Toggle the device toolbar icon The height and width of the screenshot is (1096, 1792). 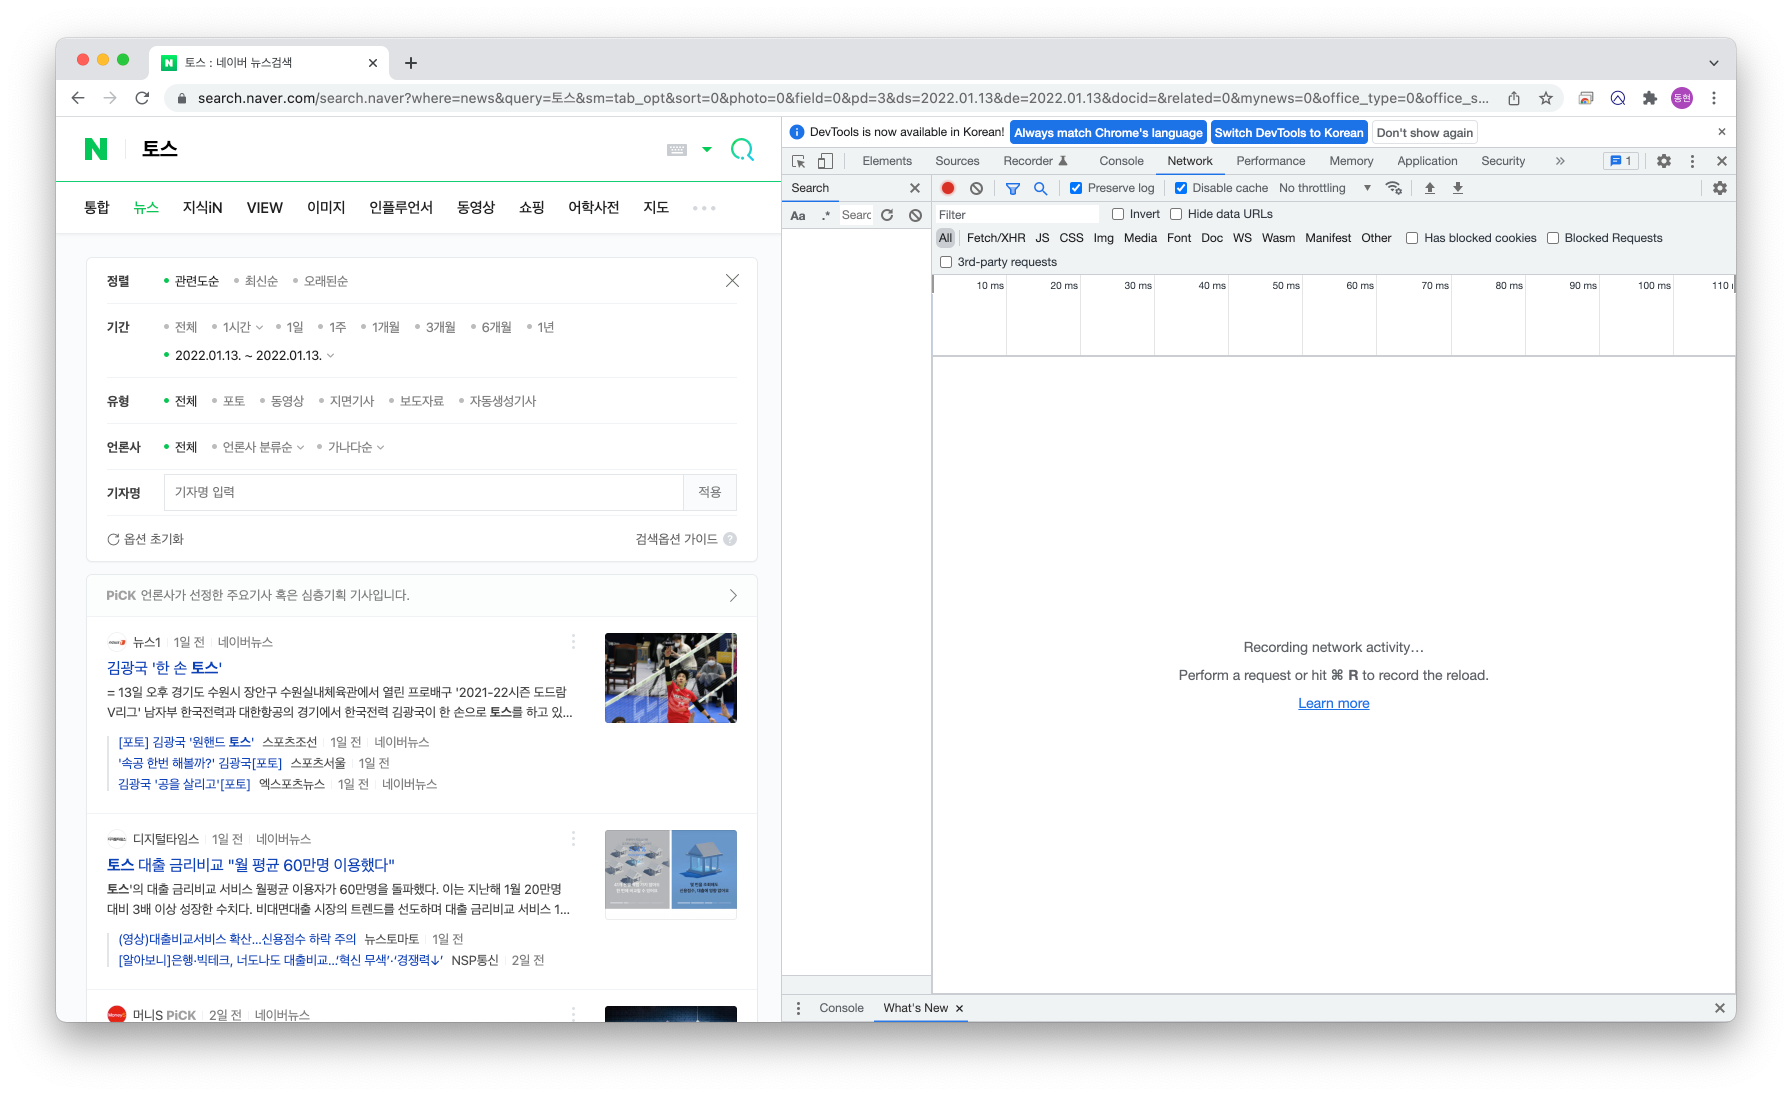pyautogui.click(x=825, y=161)
